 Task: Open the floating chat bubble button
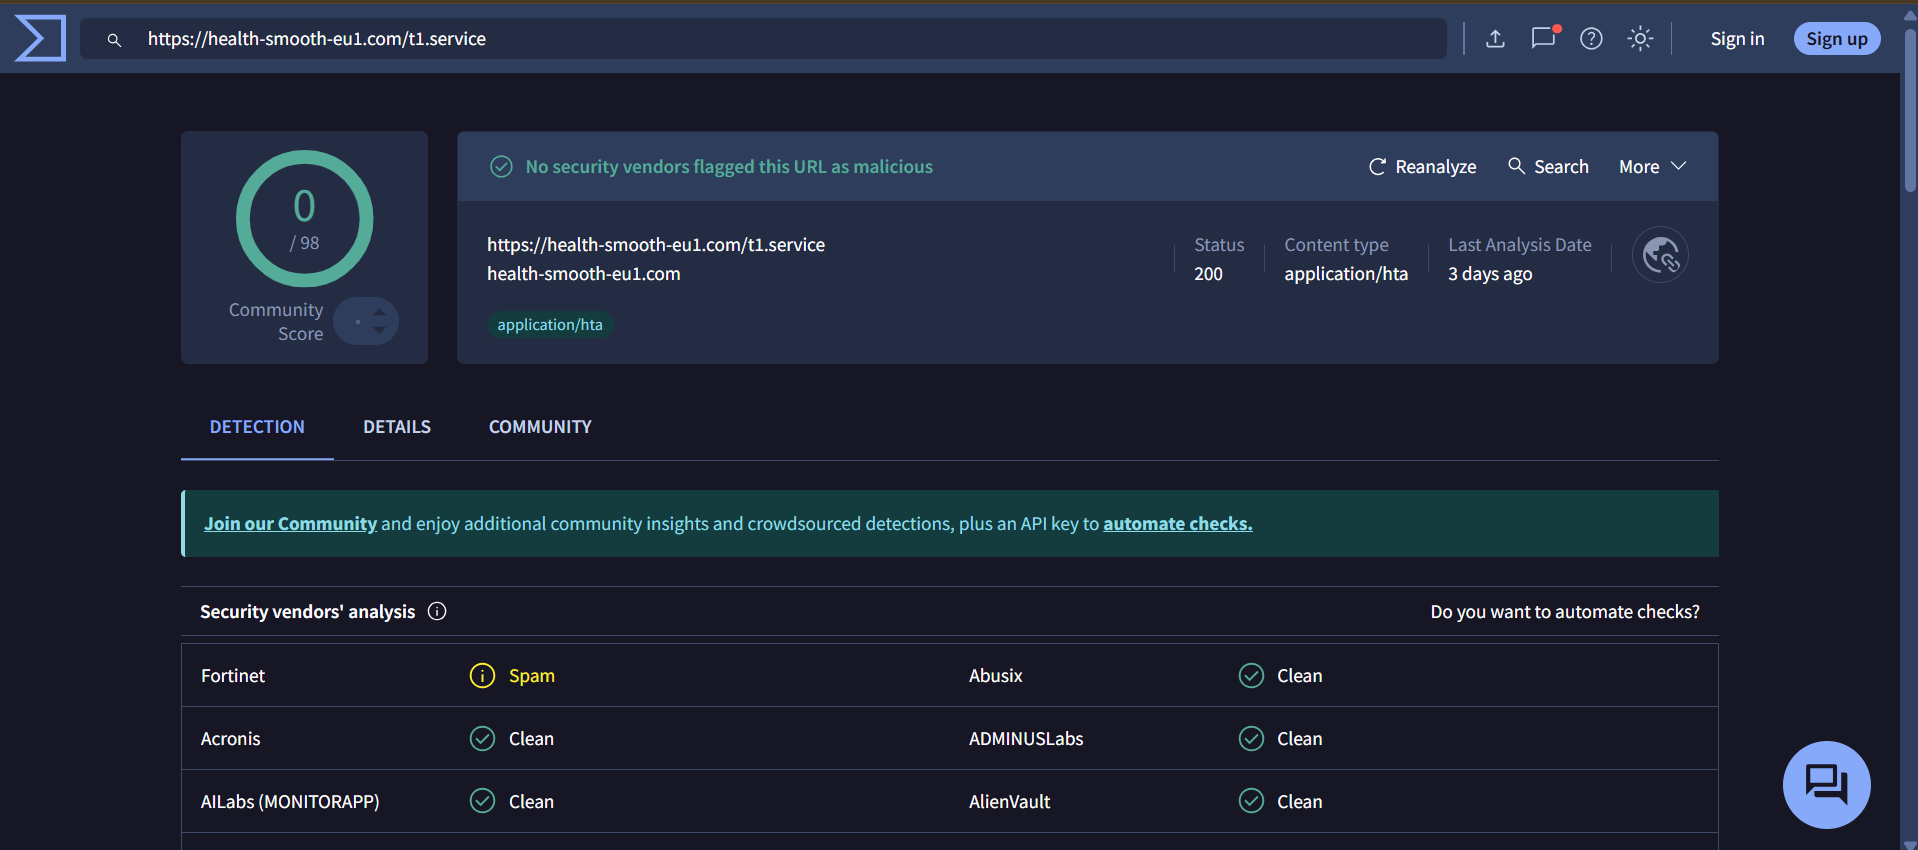coord(1826,784)
